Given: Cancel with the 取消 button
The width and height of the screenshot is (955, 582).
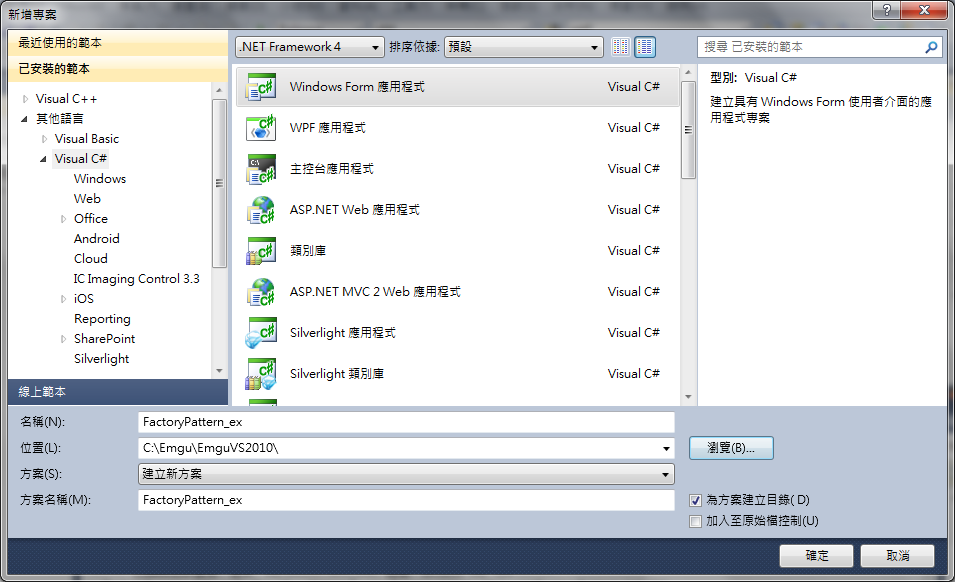Looking at the screenshot, I should click(897, 556).
